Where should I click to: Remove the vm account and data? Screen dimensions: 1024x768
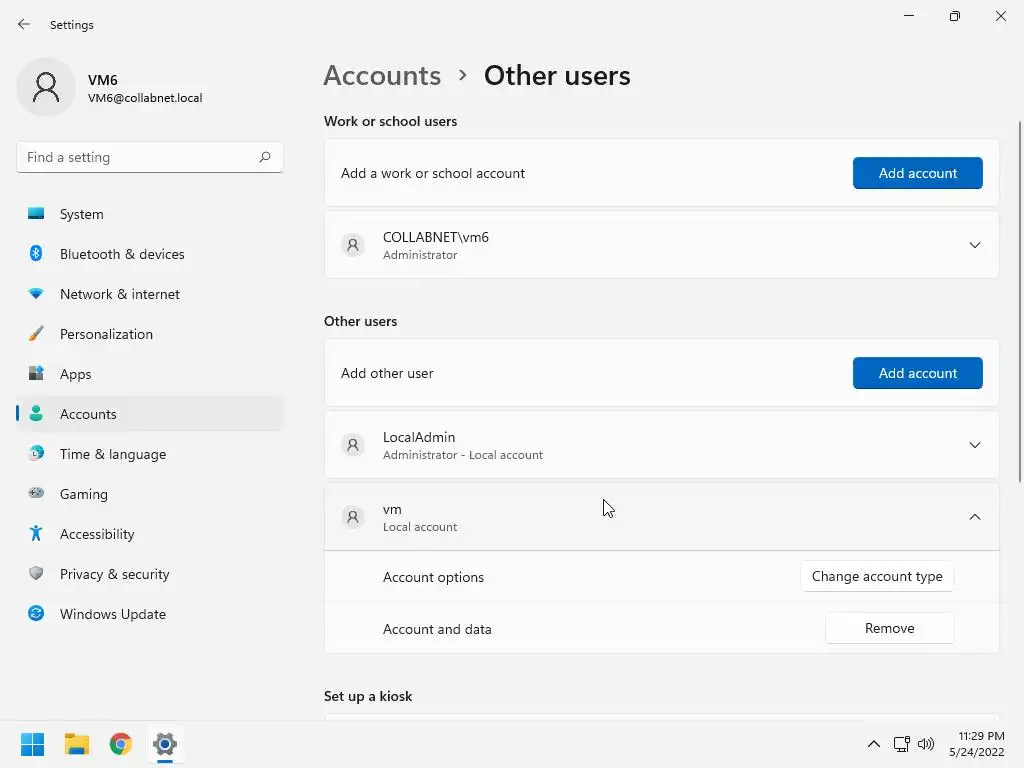tap(889, 629)
